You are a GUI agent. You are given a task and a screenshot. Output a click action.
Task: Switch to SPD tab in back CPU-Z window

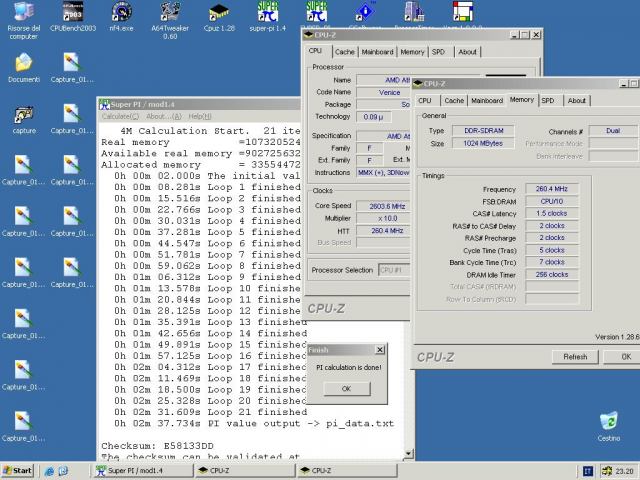point(438,52)
